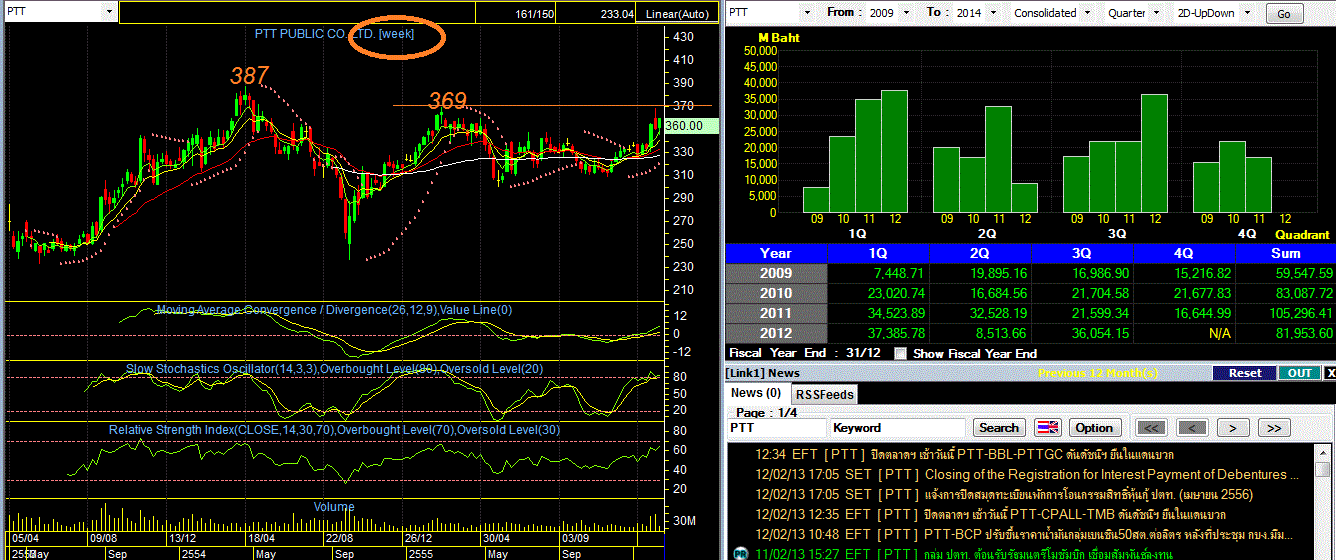Viewport: 1336px width, 560px height.
Task: Open the 11/02/13 15:27 EFT news item
Action: [x=1022, y=553]
